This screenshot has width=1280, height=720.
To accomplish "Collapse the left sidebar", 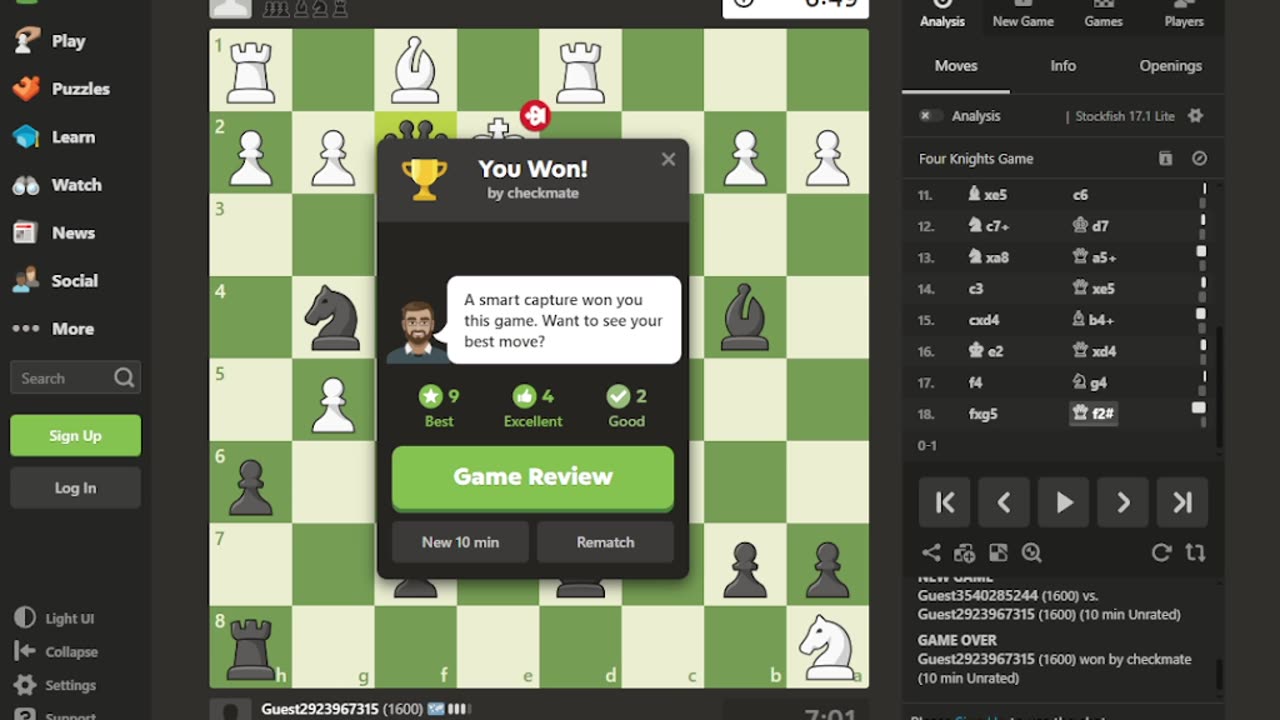I will point(57,652).
